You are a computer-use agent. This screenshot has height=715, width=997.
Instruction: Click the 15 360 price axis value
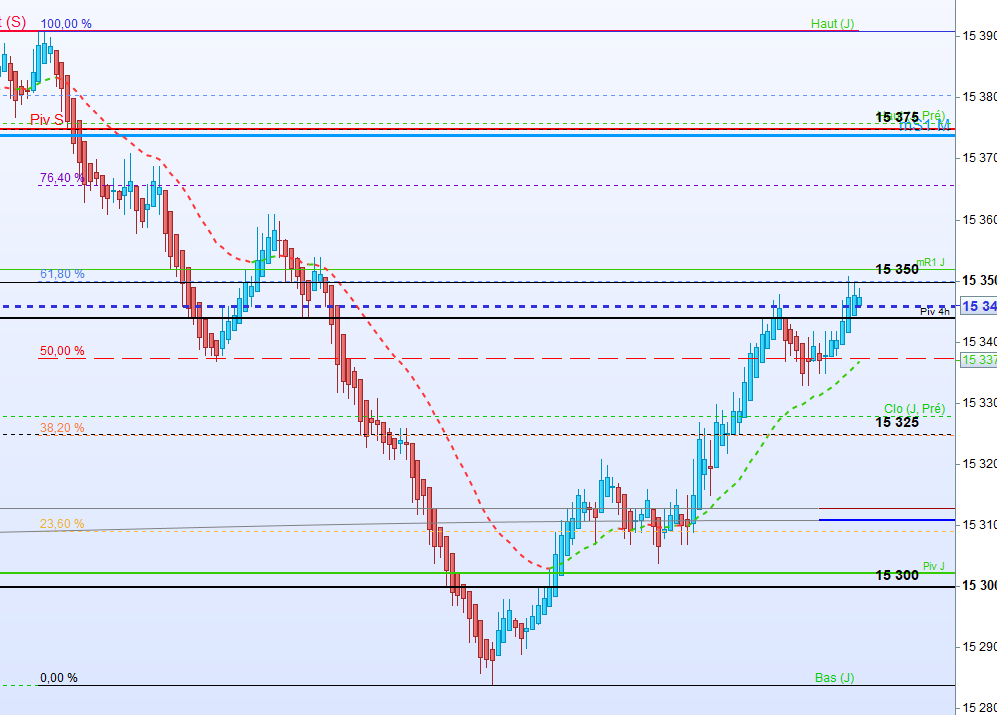pos(979,219)
